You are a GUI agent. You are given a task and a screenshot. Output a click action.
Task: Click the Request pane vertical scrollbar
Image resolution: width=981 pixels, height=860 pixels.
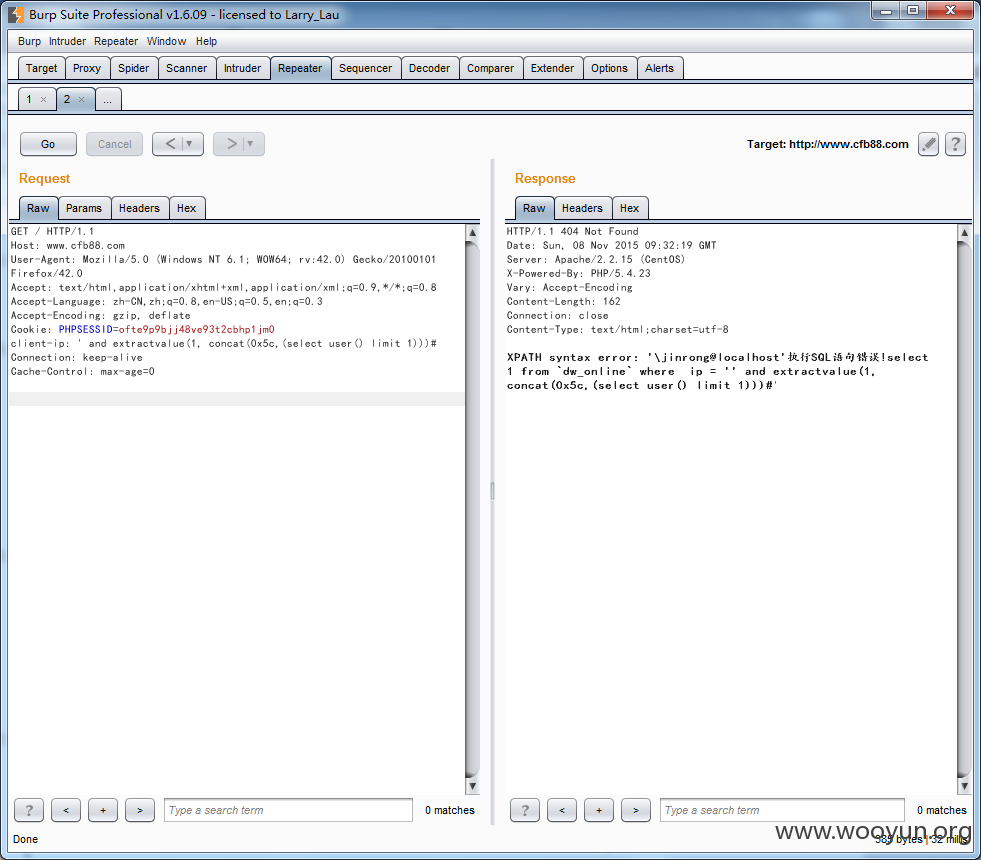tap(472, 509)
